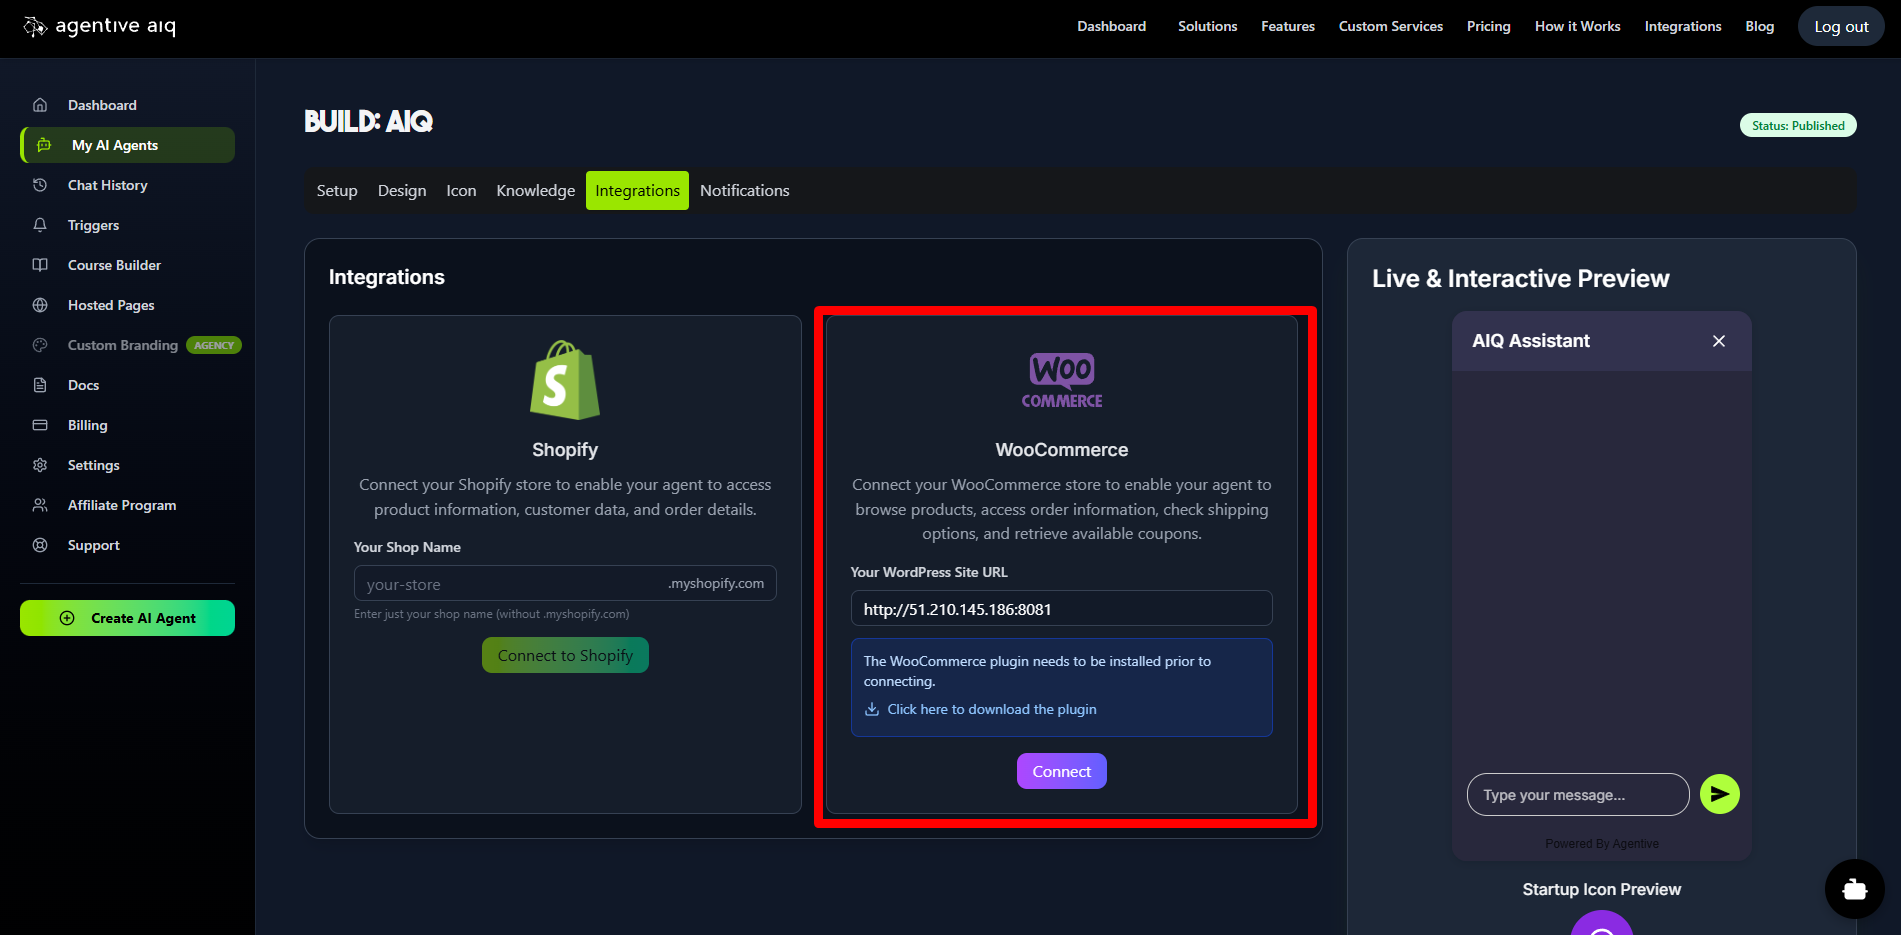1901x935 pixels.
Task: Click the Hosted Pages globe icon
Action: (40, 305)
